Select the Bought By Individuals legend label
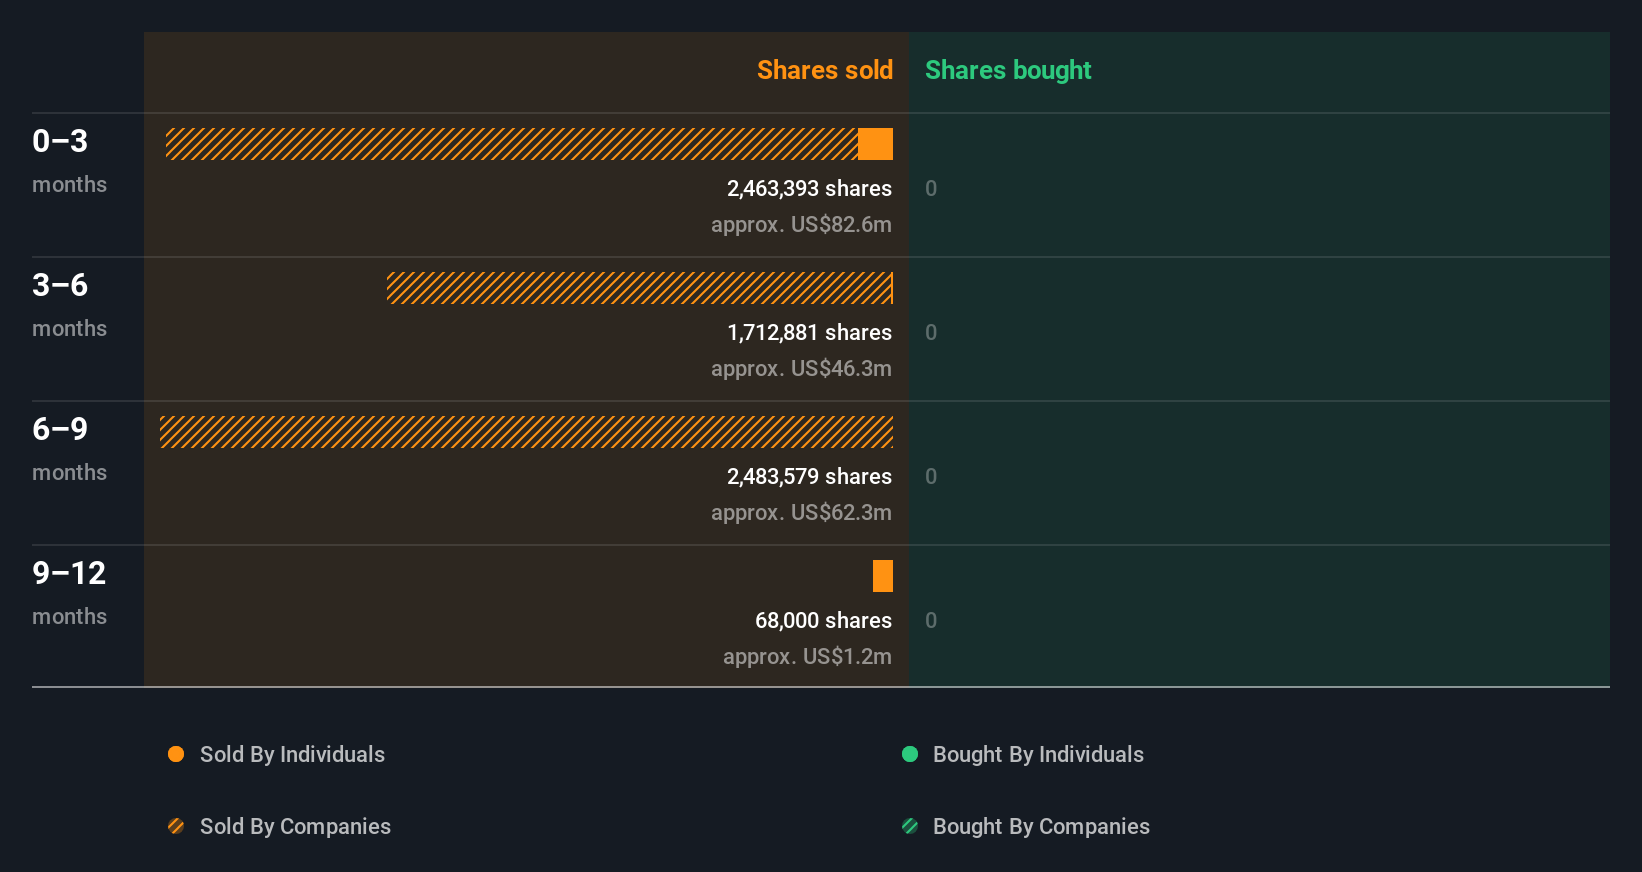The height and width of the screenshot is (872, 1642). (x=1038, y=755)
